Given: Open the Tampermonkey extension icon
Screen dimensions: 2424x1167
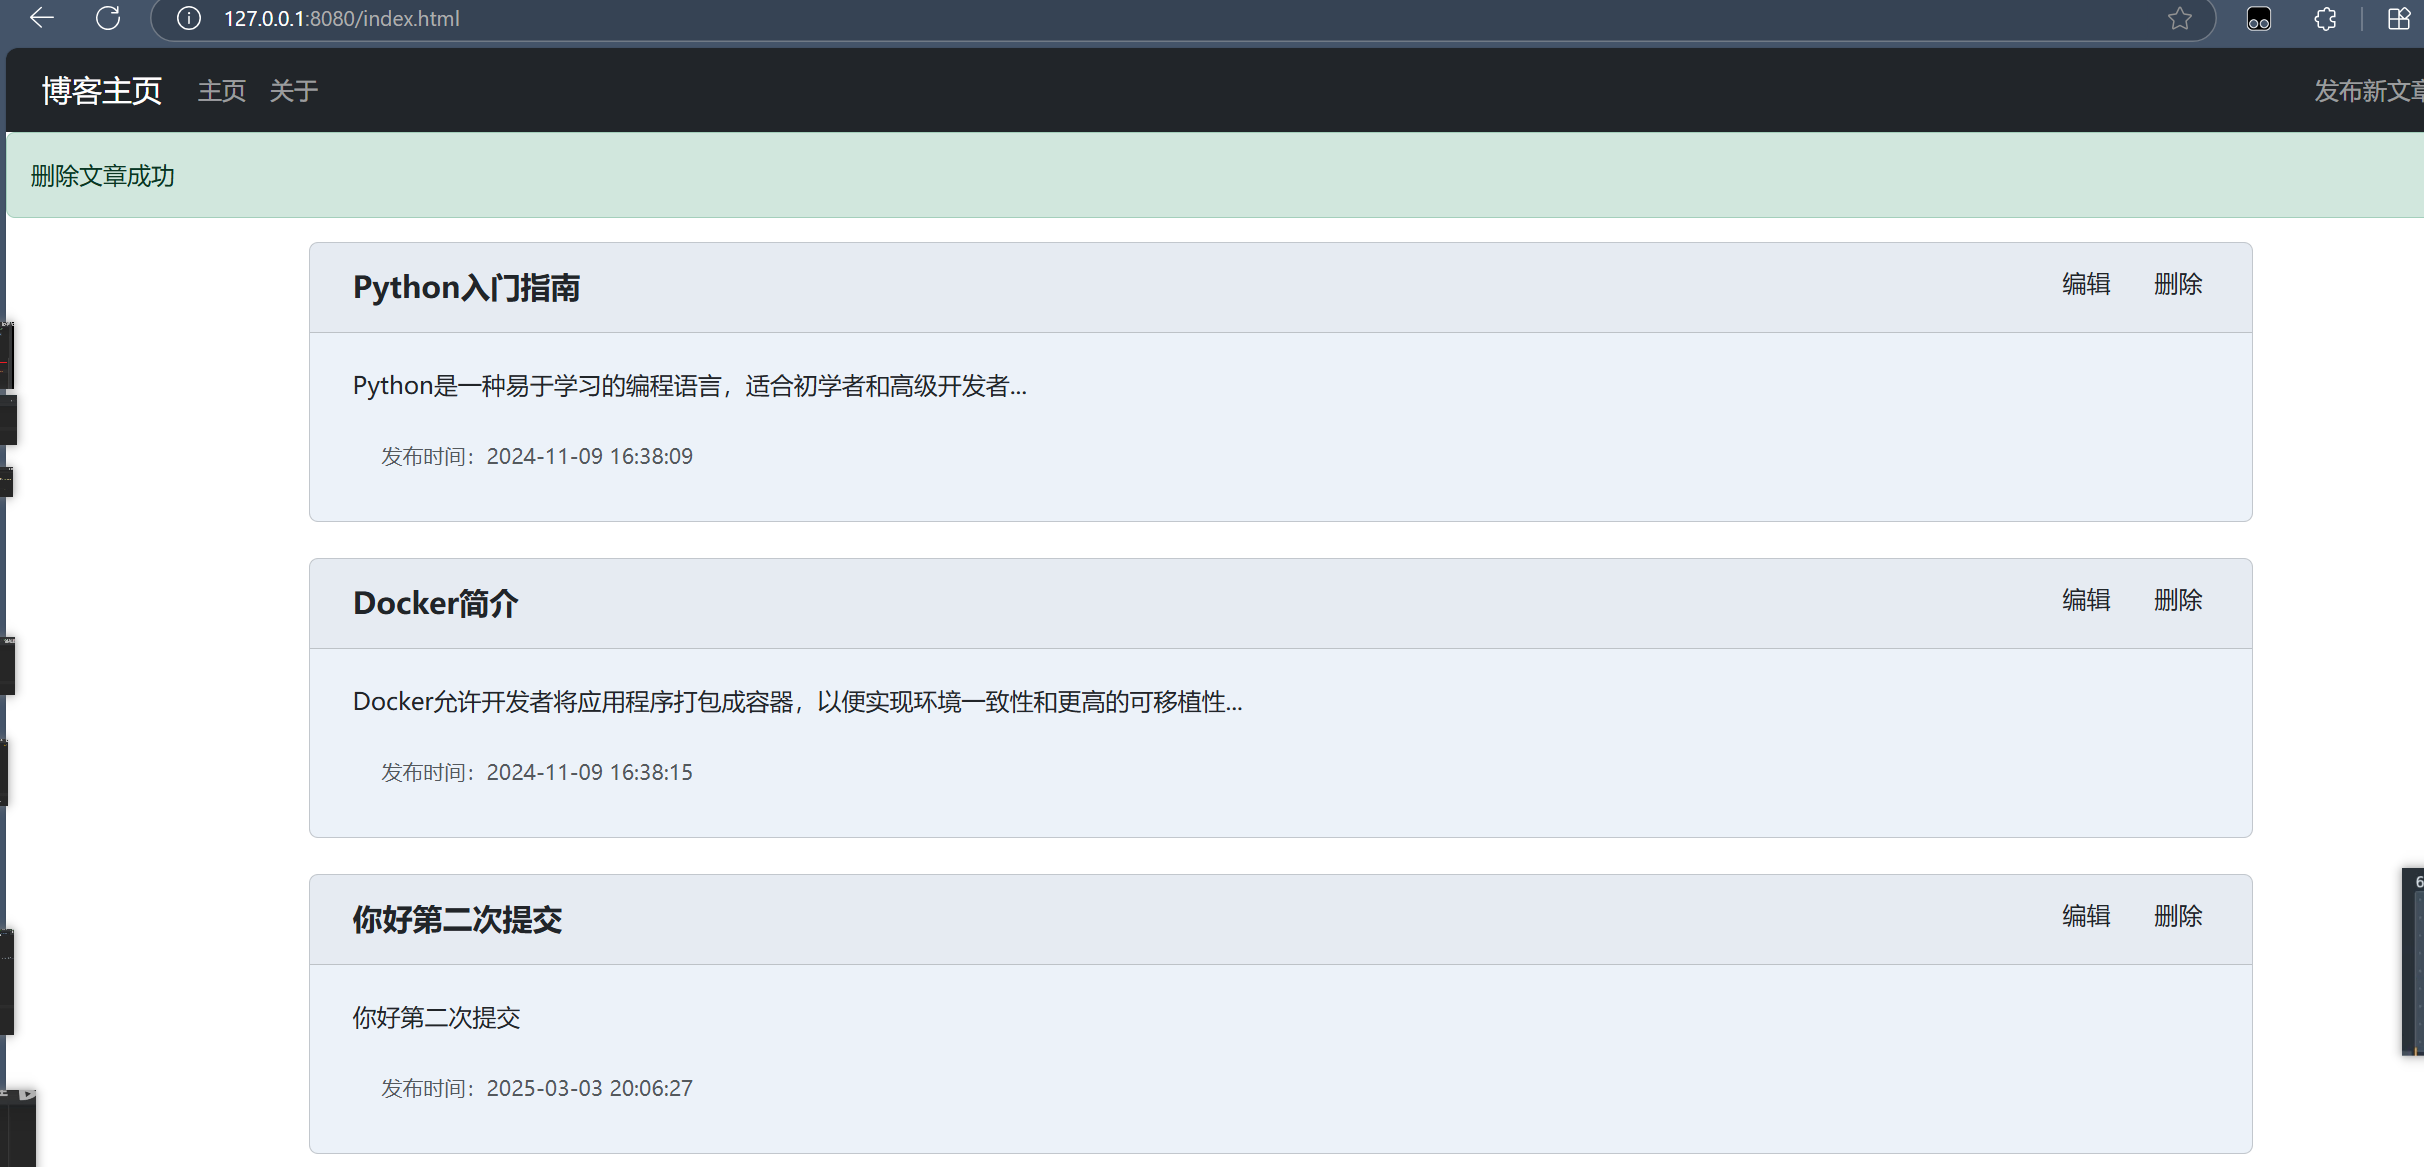Looking at the screenshot, I should click(2258, 19).
